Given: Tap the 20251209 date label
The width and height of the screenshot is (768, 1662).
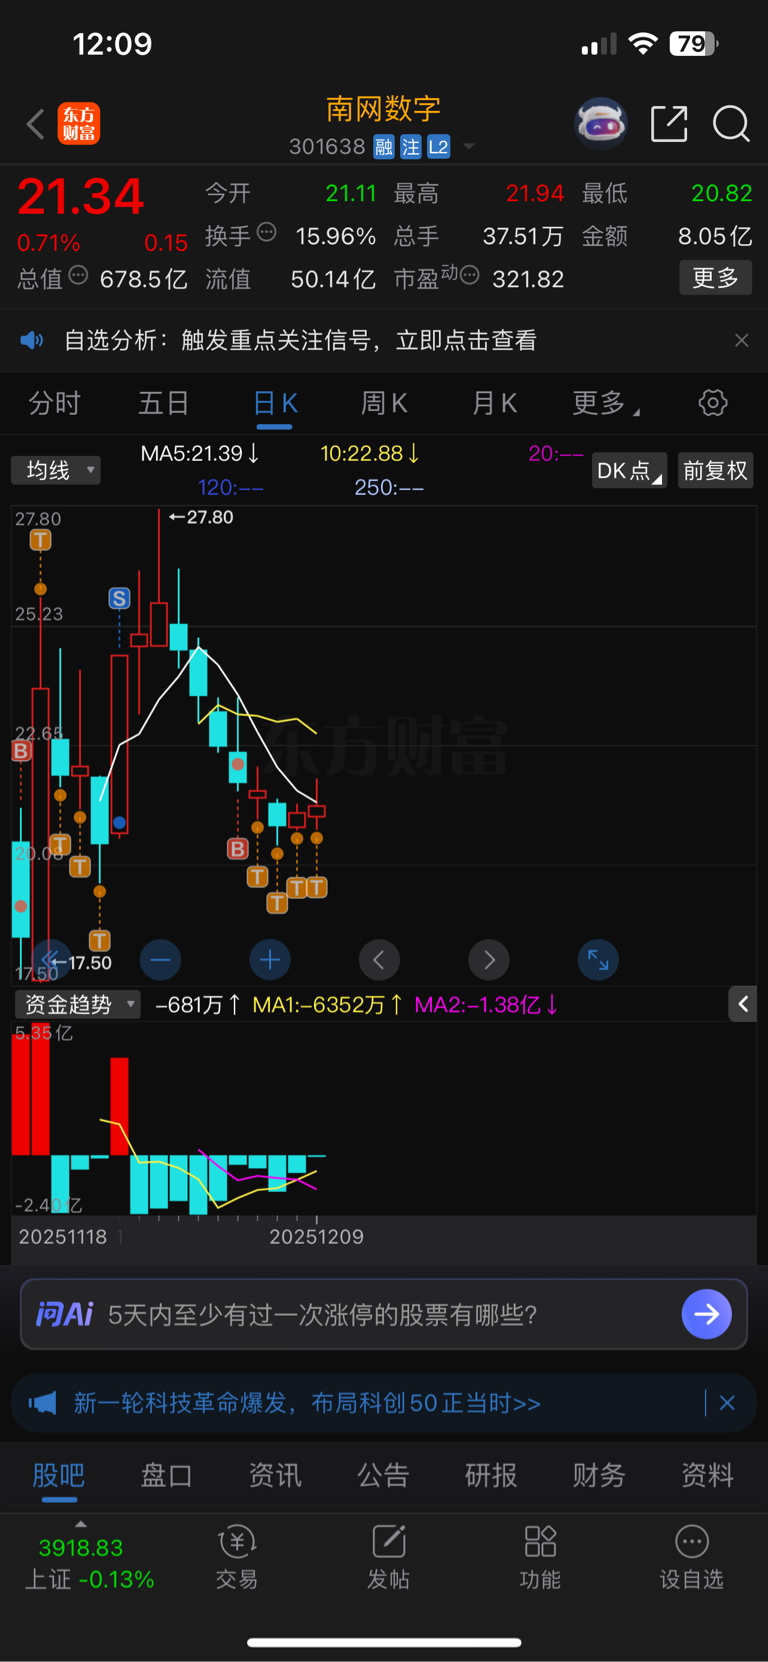Looking at the screenshot, I should click(316, 1237).
